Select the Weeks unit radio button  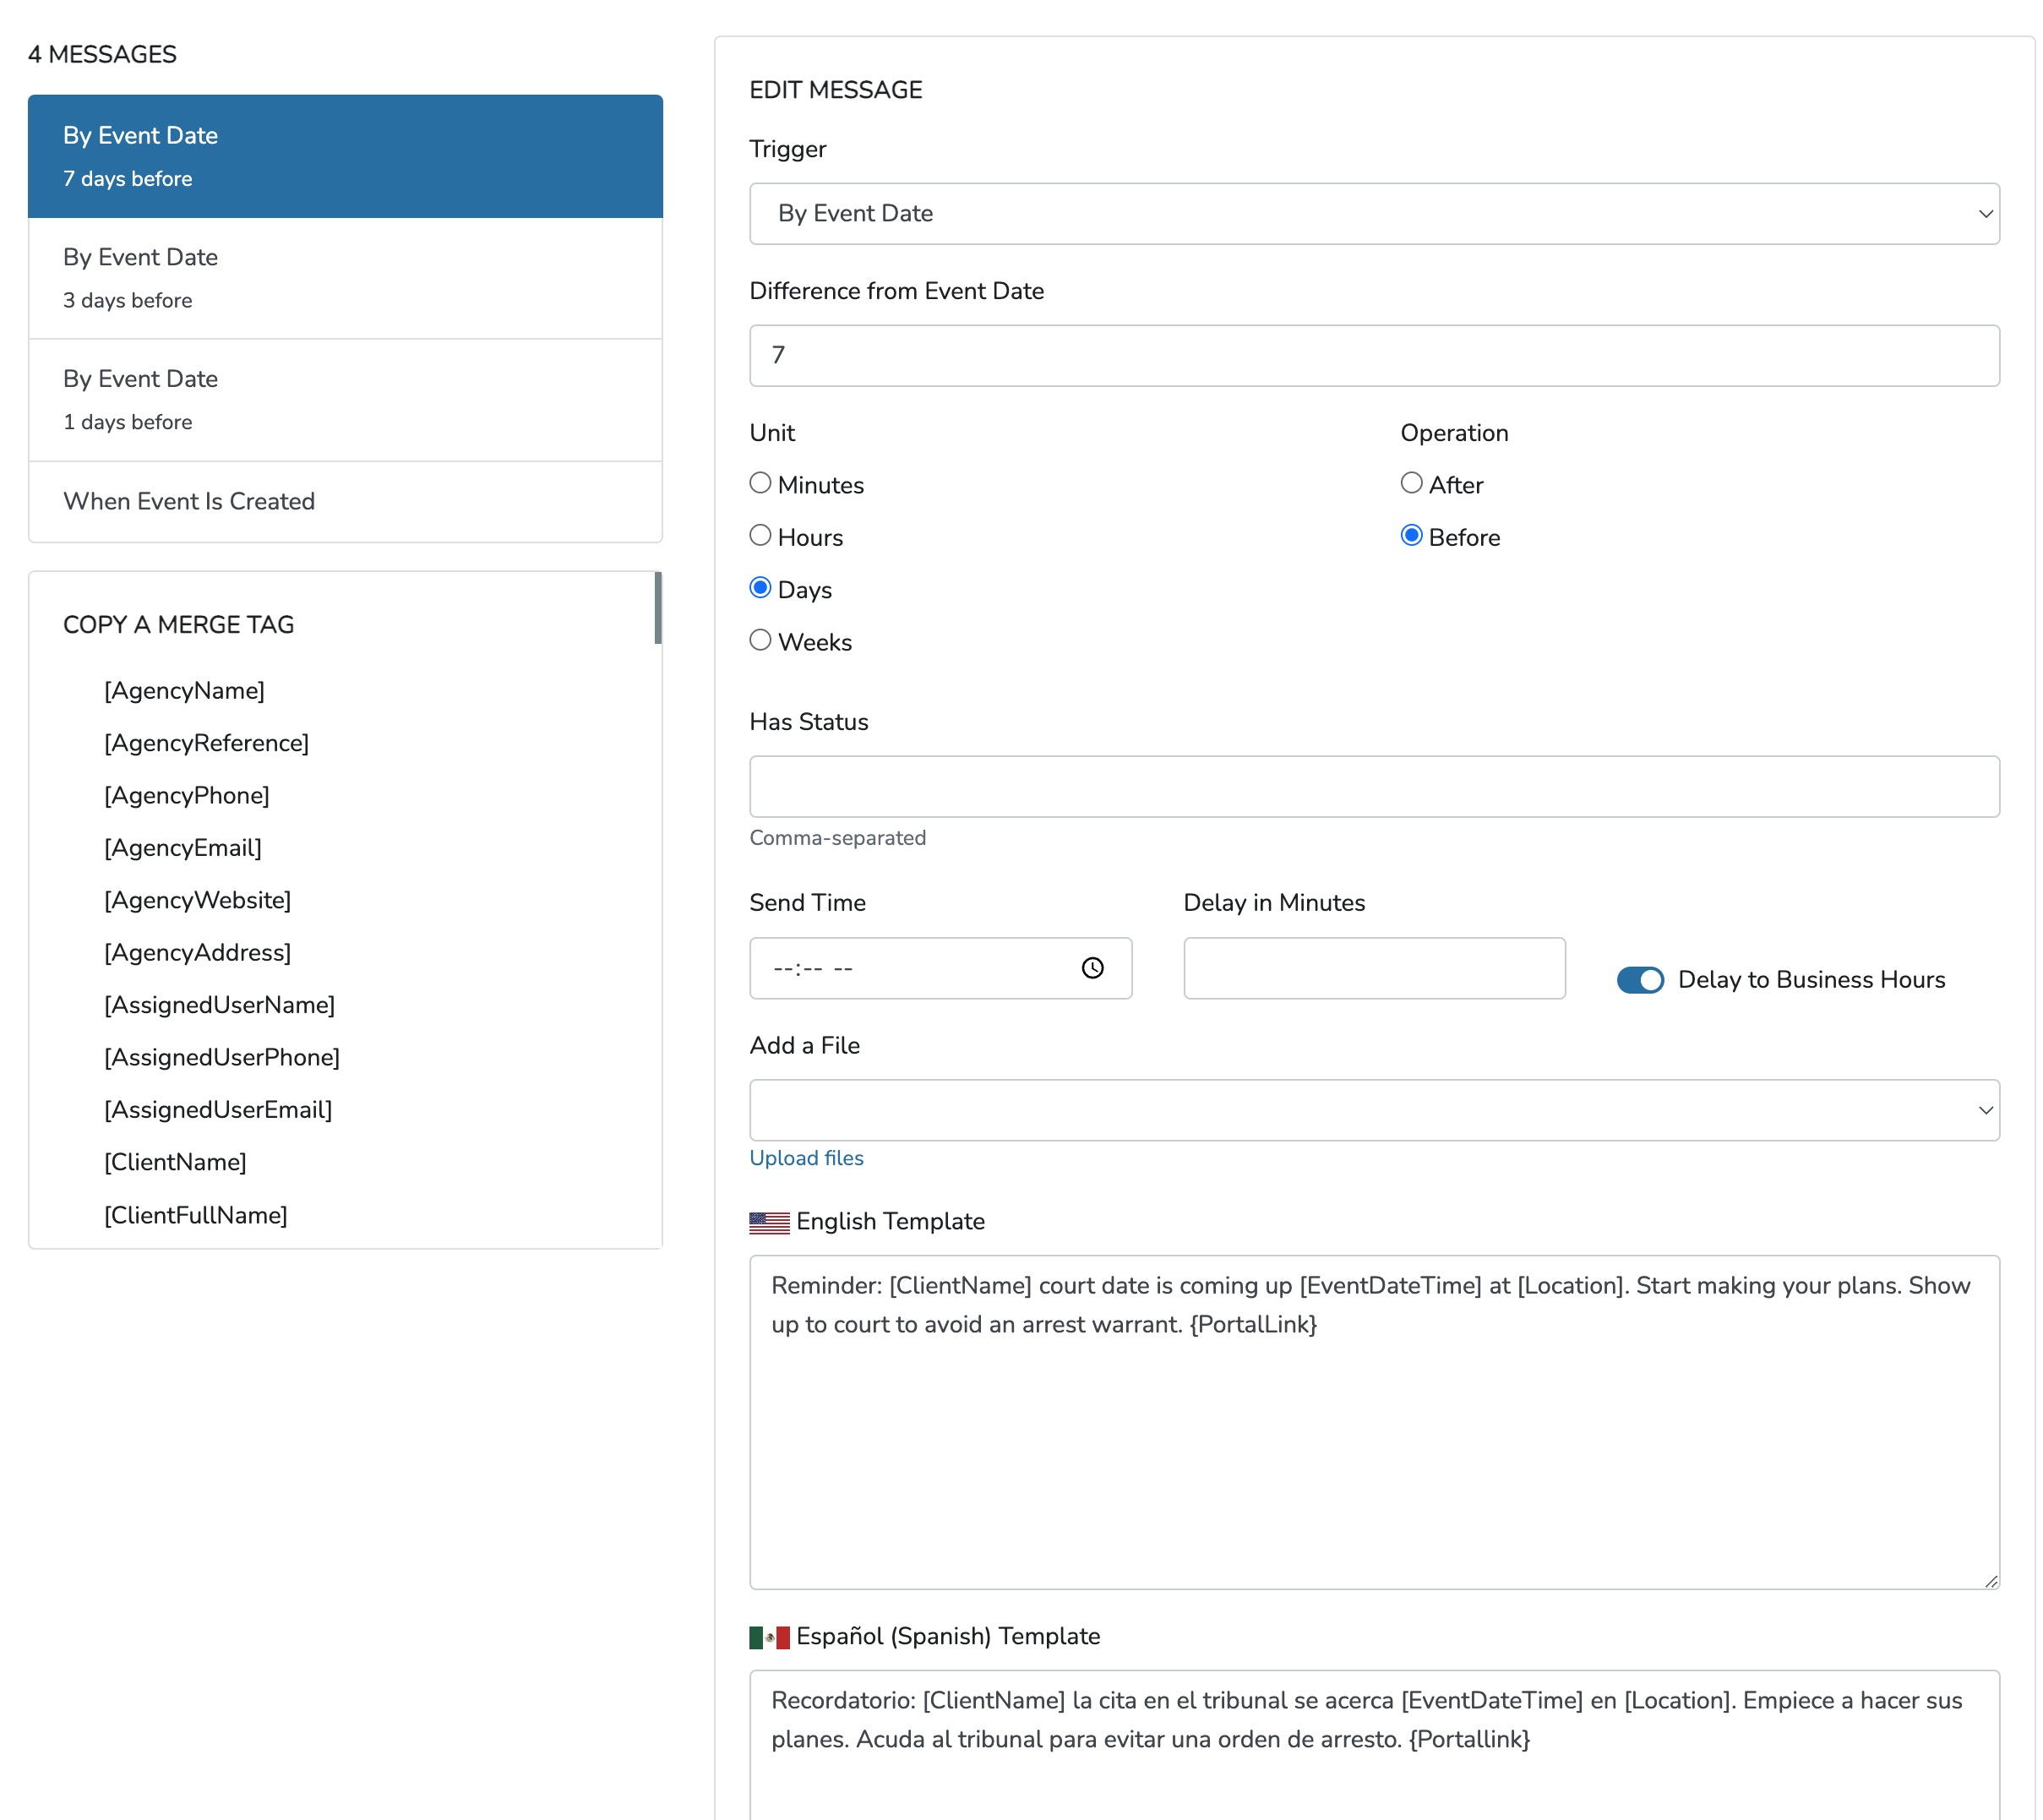pyautogui.click(x=760, y=640)
